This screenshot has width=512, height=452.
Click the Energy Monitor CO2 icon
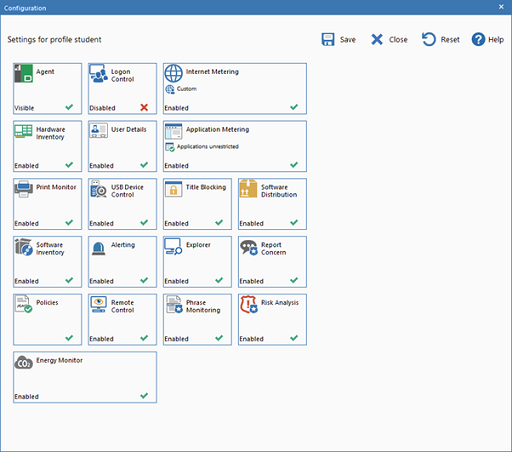coord(23,362)
